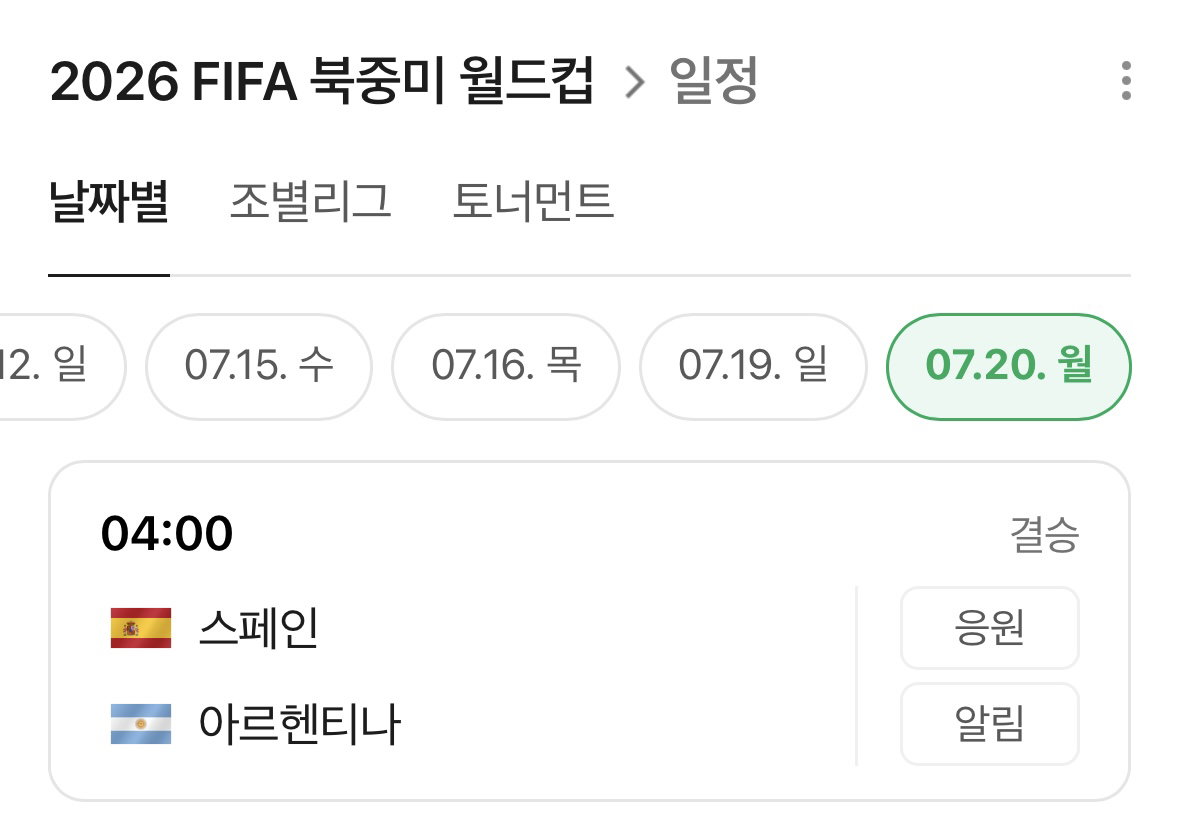Open the 2026 FIFA 북중미 월드컵 title link
This screenshot has width=1179, height=816.
pyautogui.click(x=322, y=81)
